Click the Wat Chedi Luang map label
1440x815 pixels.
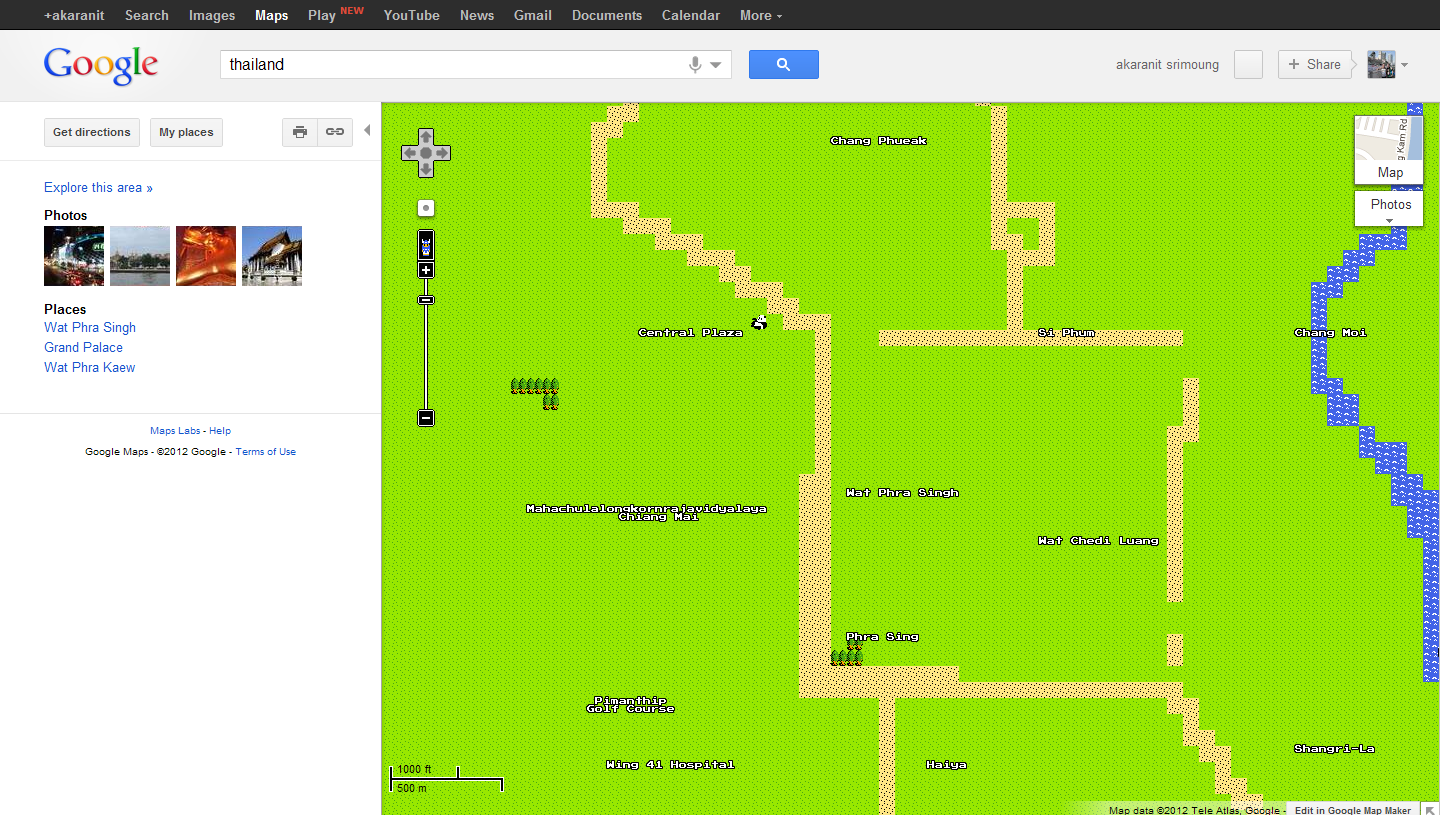[1098, 541]
